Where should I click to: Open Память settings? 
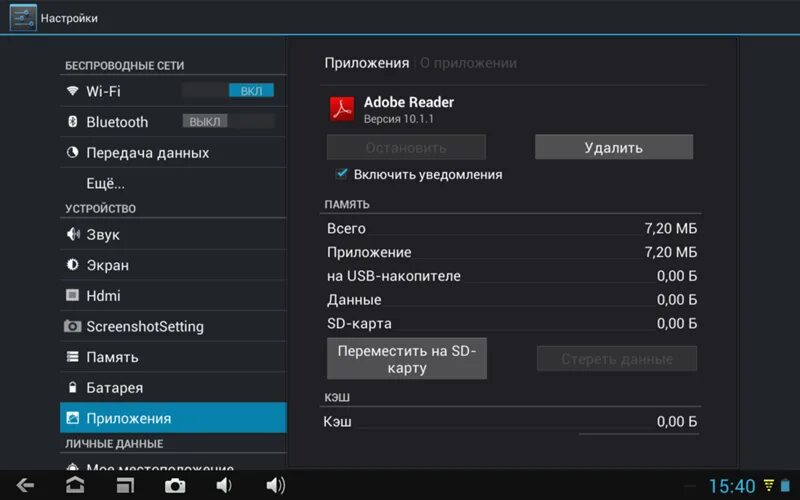pos(173,357)
